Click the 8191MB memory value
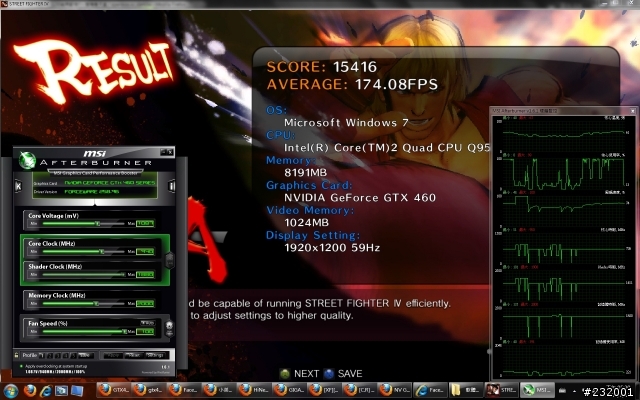Image resolution: width=640 pixels, height=400 pixels. click(305, 173)
